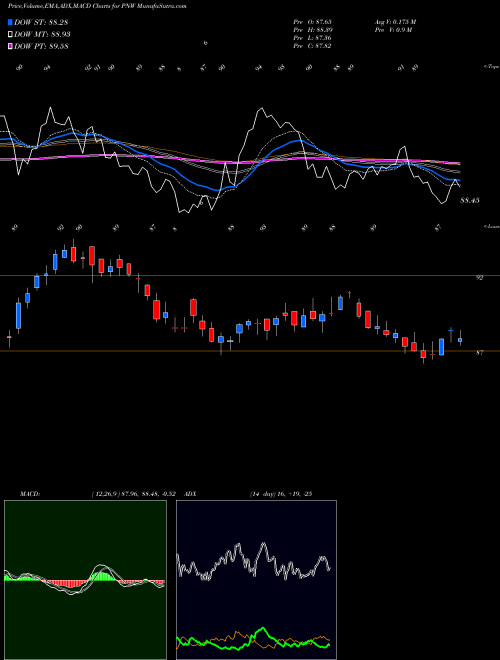The height and width of the screenshot is (660, 500).
Task: Click the MACD (12,26,9) values text
Action: (x=136, y=494)
